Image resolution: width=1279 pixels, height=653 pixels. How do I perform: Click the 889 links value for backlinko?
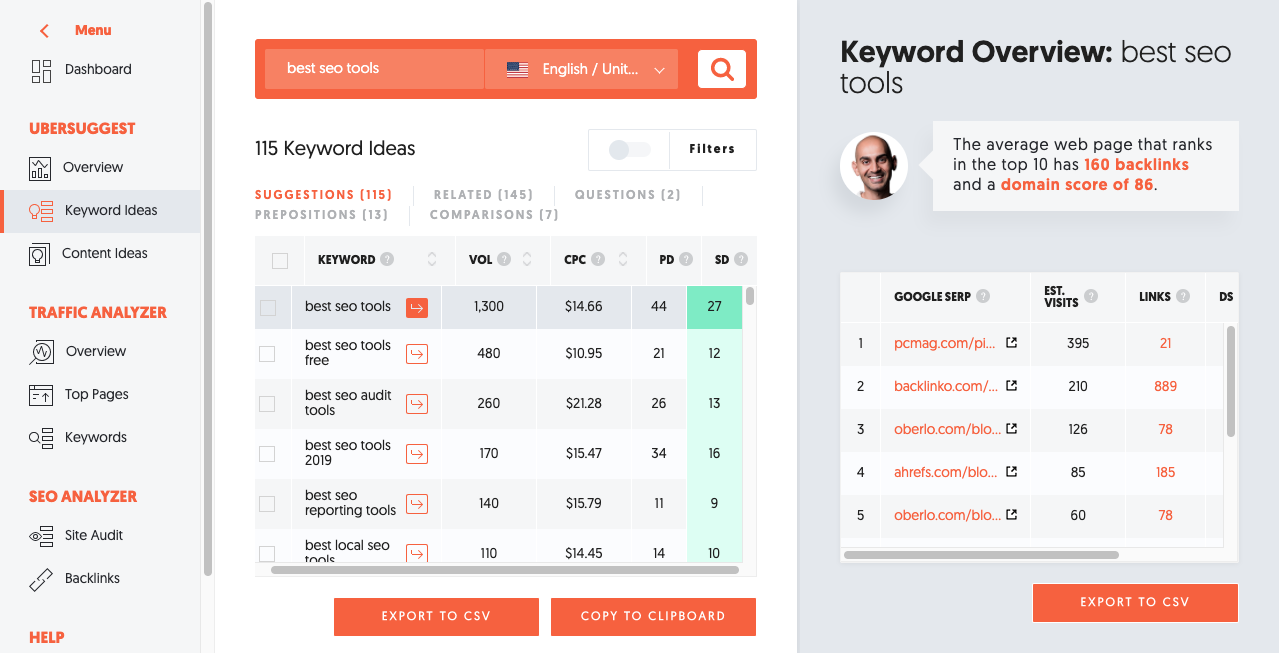click(x=1165, y=386)
